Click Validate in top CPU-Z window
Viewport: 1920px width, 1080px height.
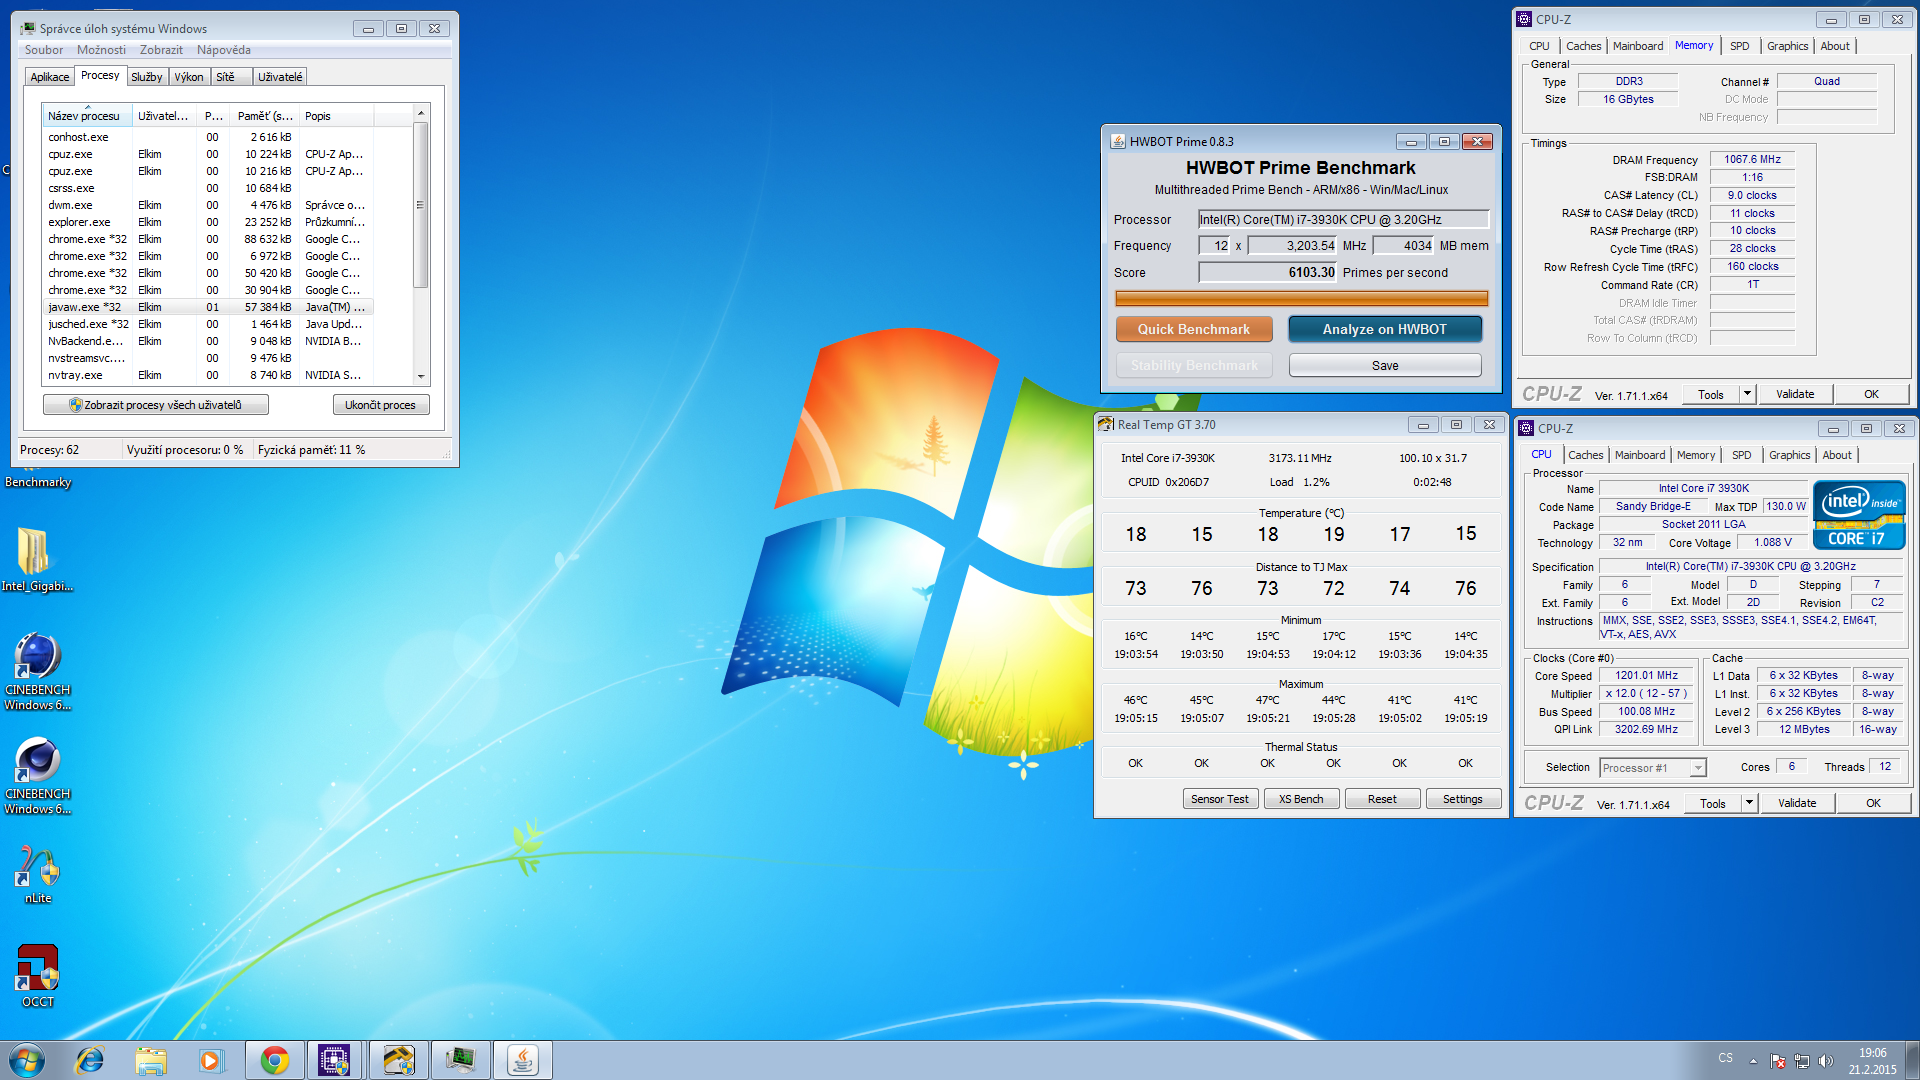(x=1795, y=394)
